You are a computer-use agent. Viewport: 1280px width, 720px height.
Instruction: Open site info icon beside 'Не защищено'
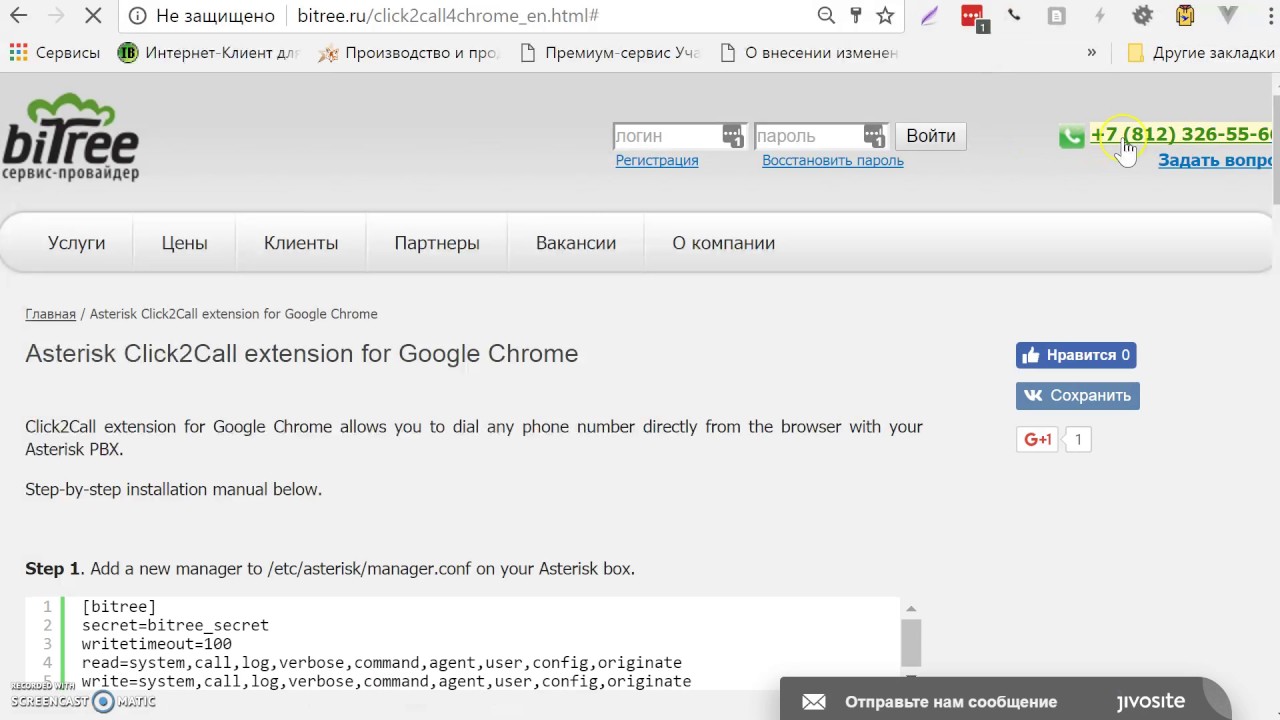tap(138, 16)
